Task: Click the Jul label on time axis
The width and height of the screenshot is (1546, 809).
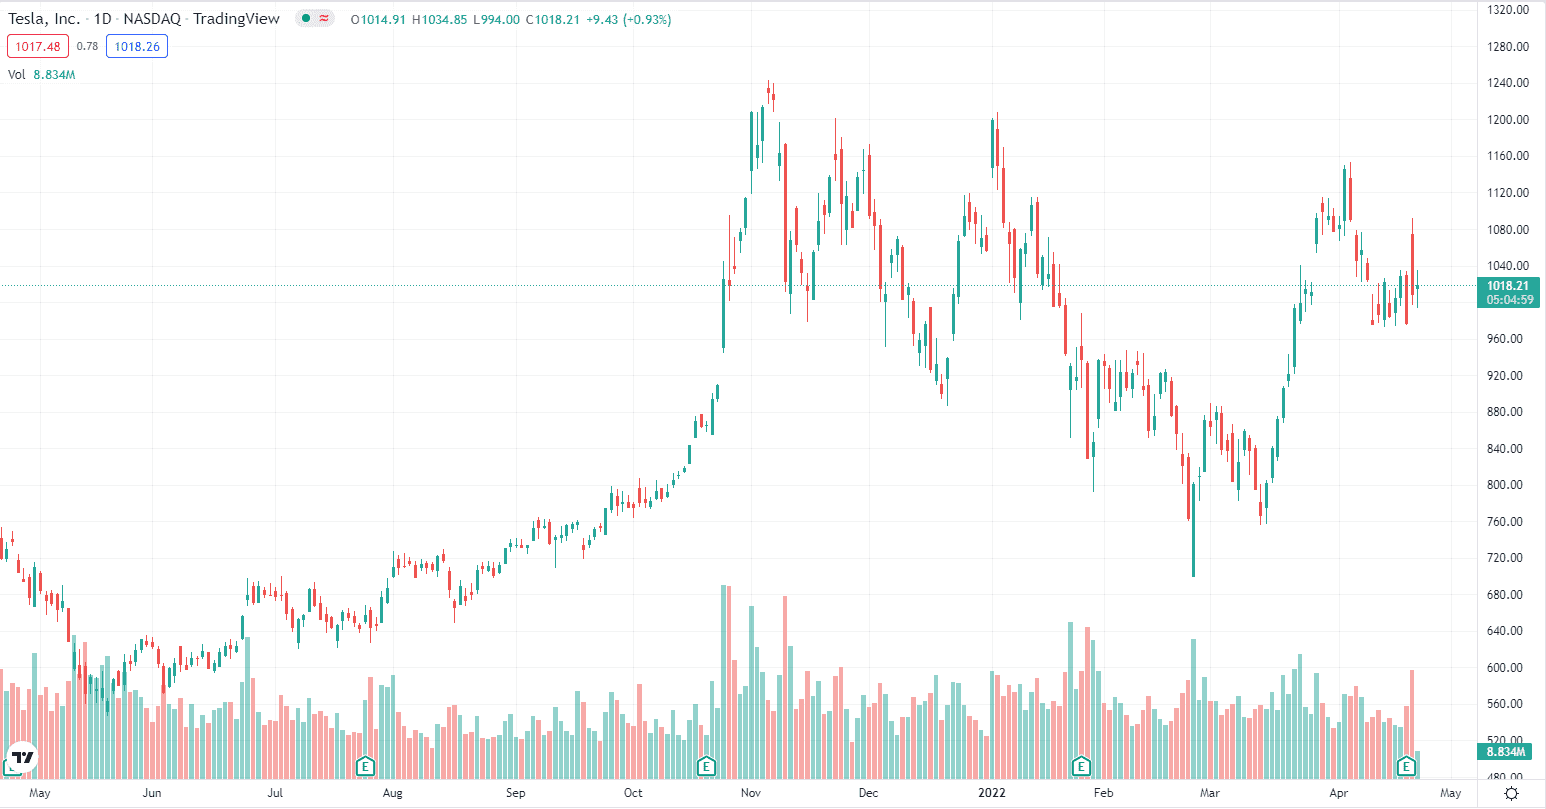Action: [276, 794]
